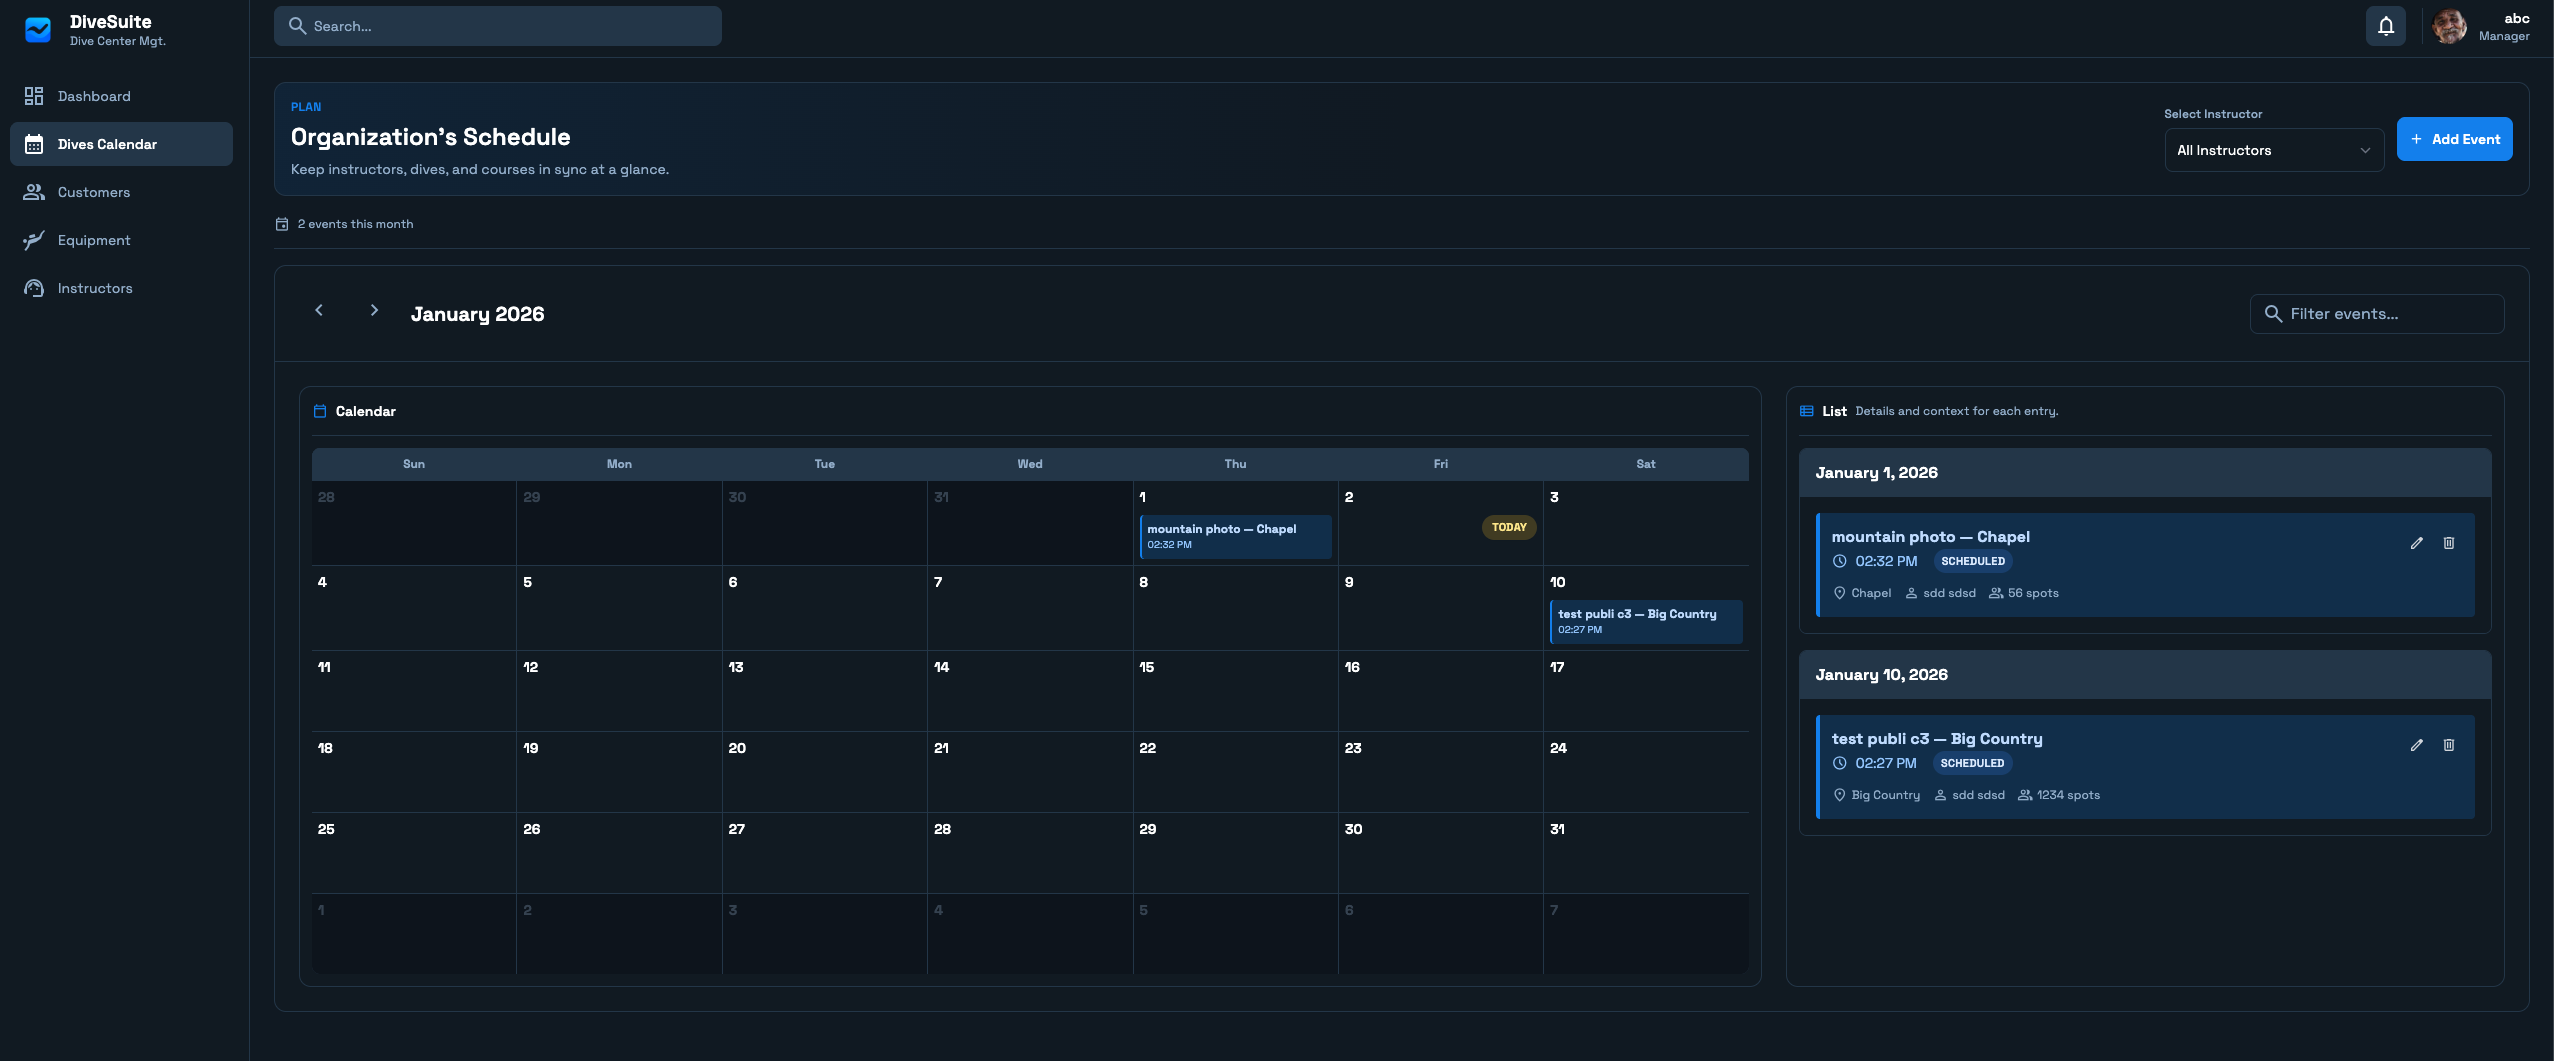Open the abc Manager profile avatar
The image size is (2554, 1061).
coord(2449,26)
